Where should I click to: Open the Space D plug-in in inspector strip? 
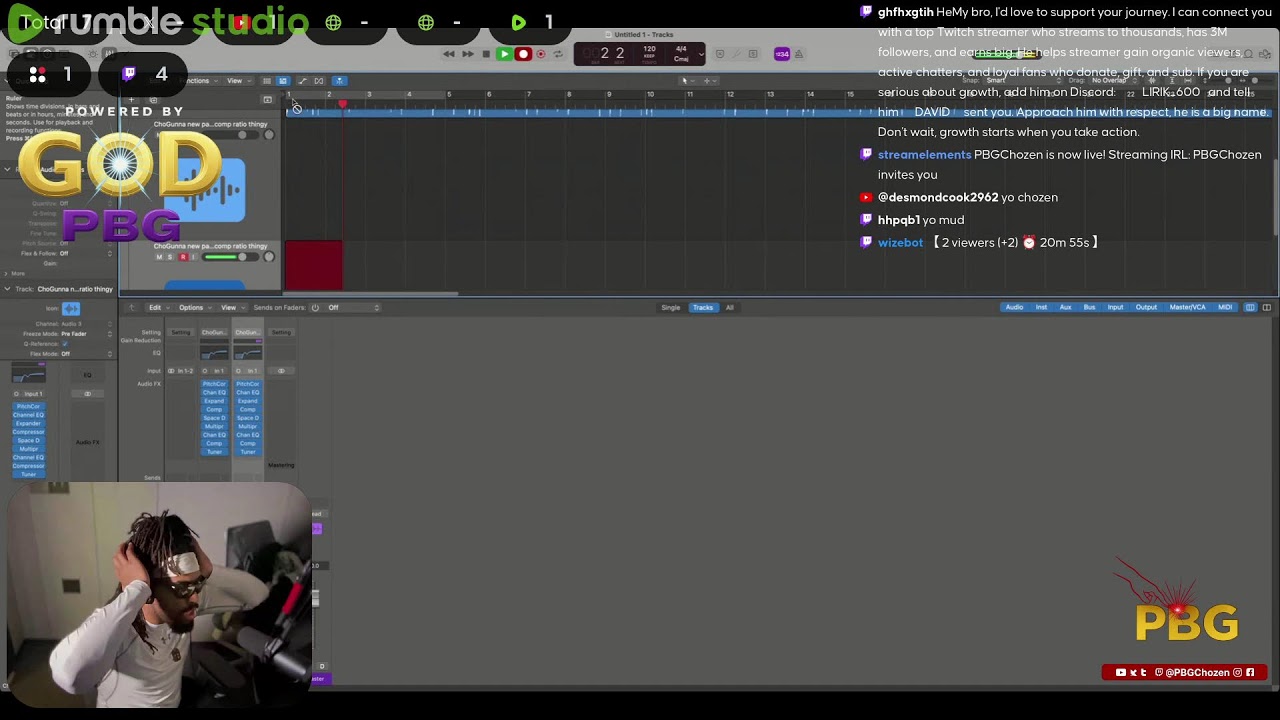(x=28, y=441)
